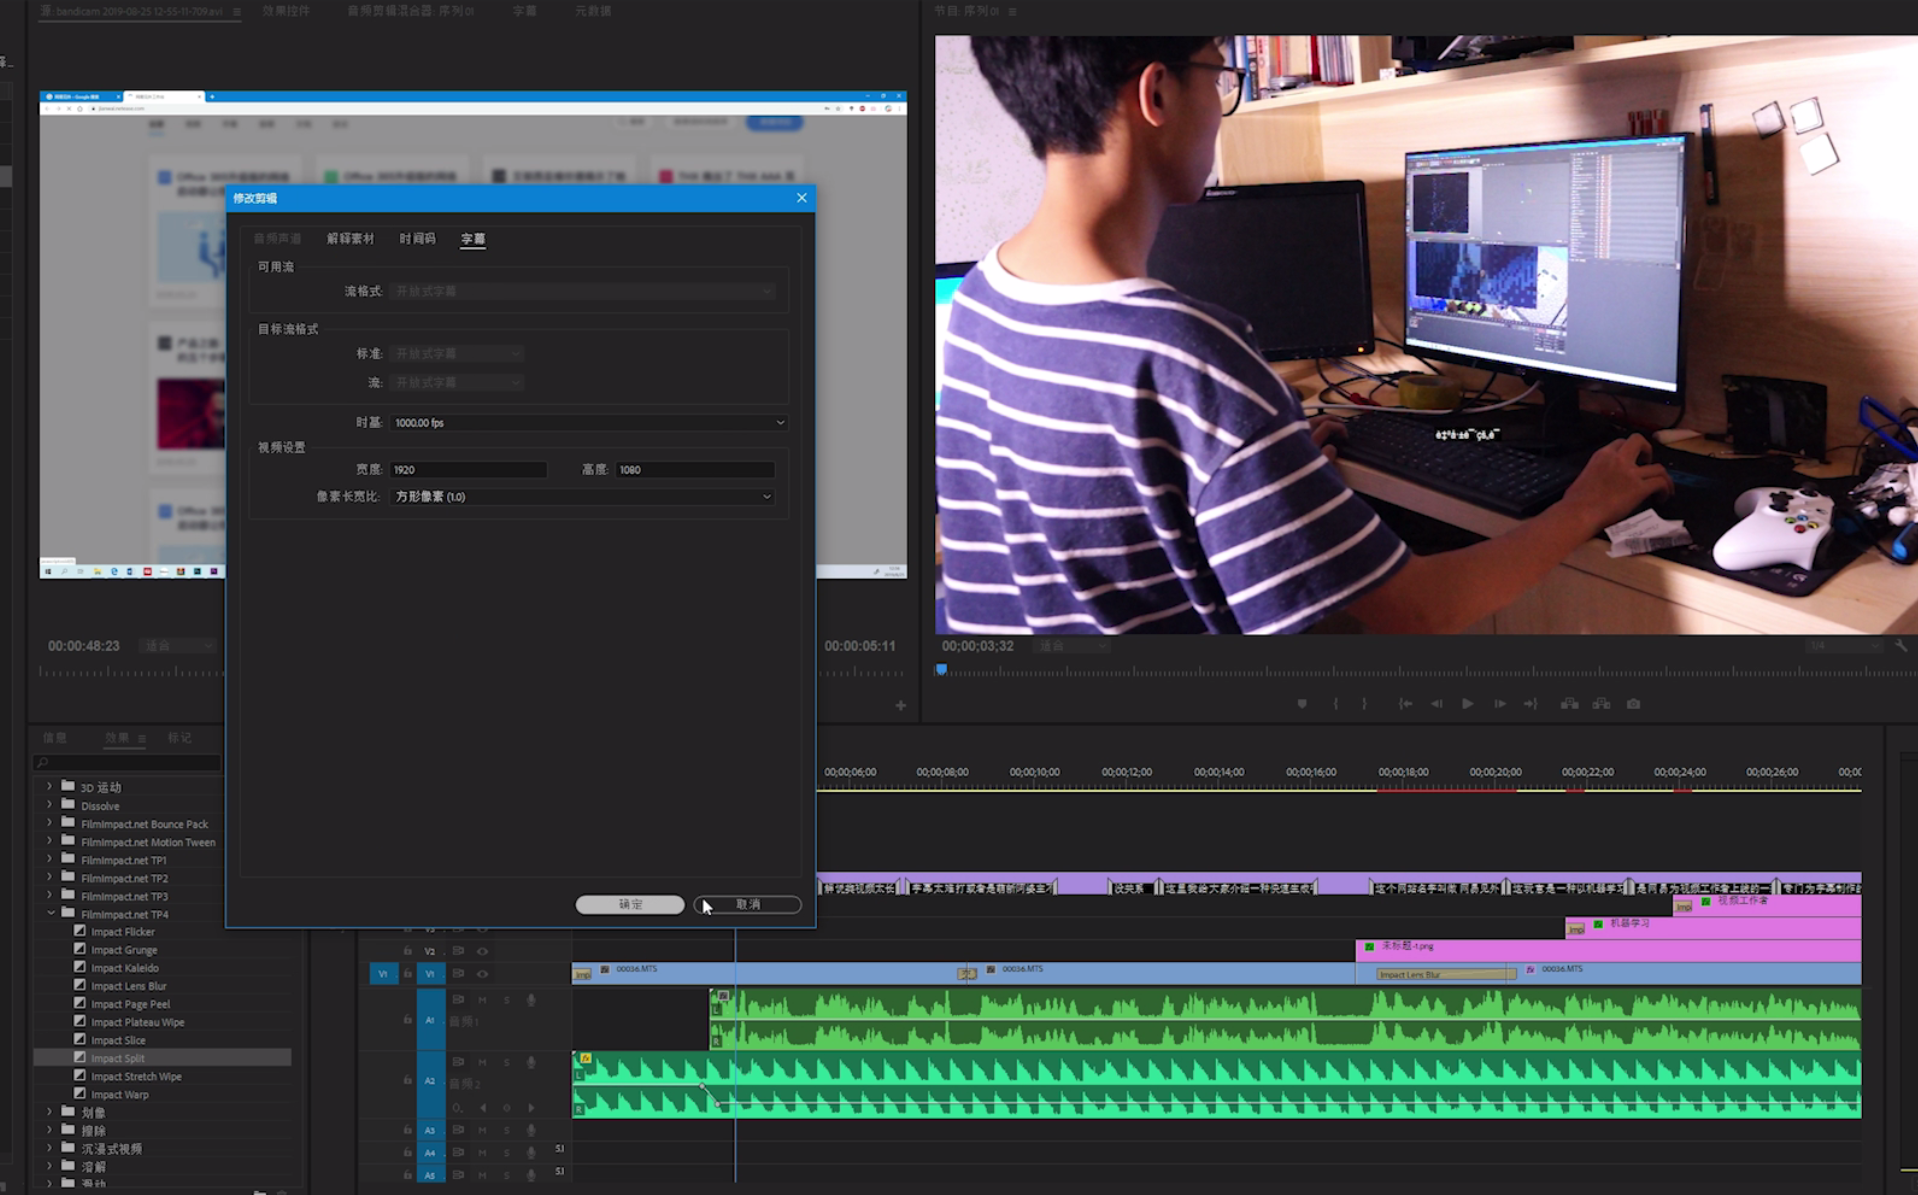Image resolution: width=1918 pixels, height=1195 pixels.
Task: Click the 确定 button
Action: tap(630, 904)
